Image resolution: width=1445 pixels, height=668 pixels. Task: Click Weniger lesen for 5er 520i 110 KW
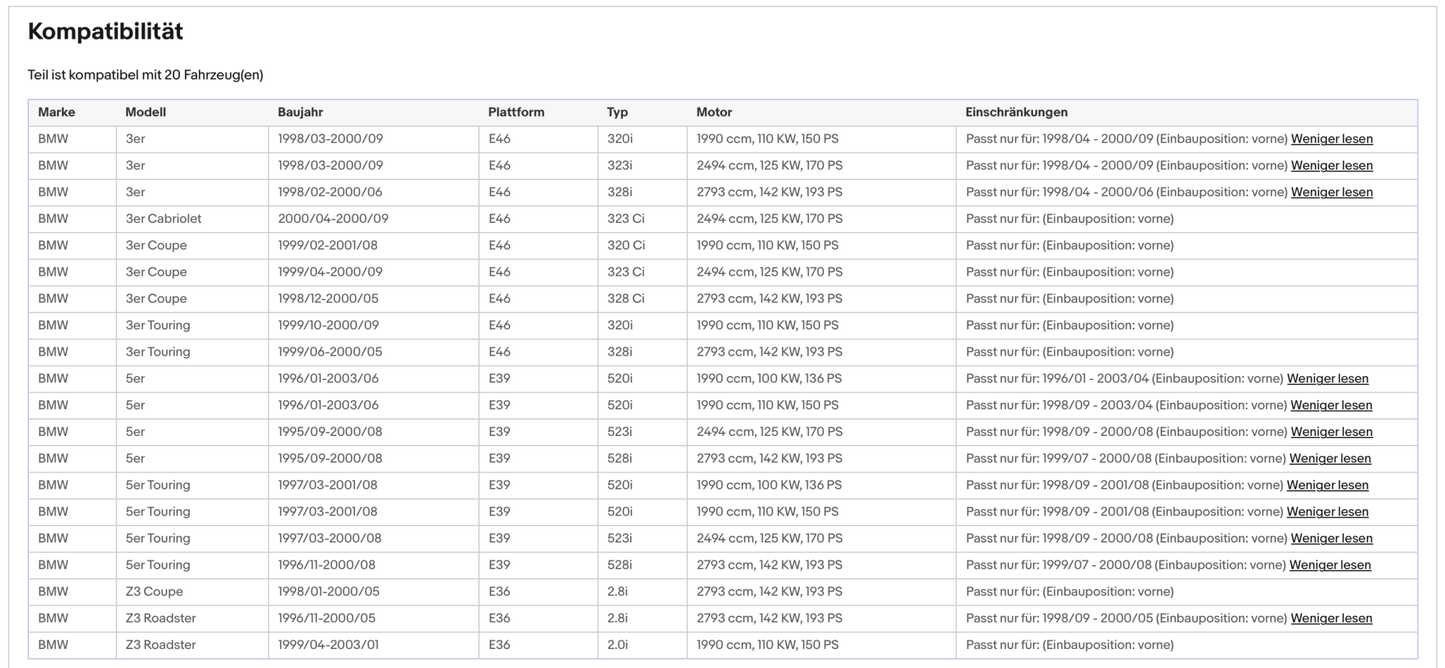(x=1331, y=405)
